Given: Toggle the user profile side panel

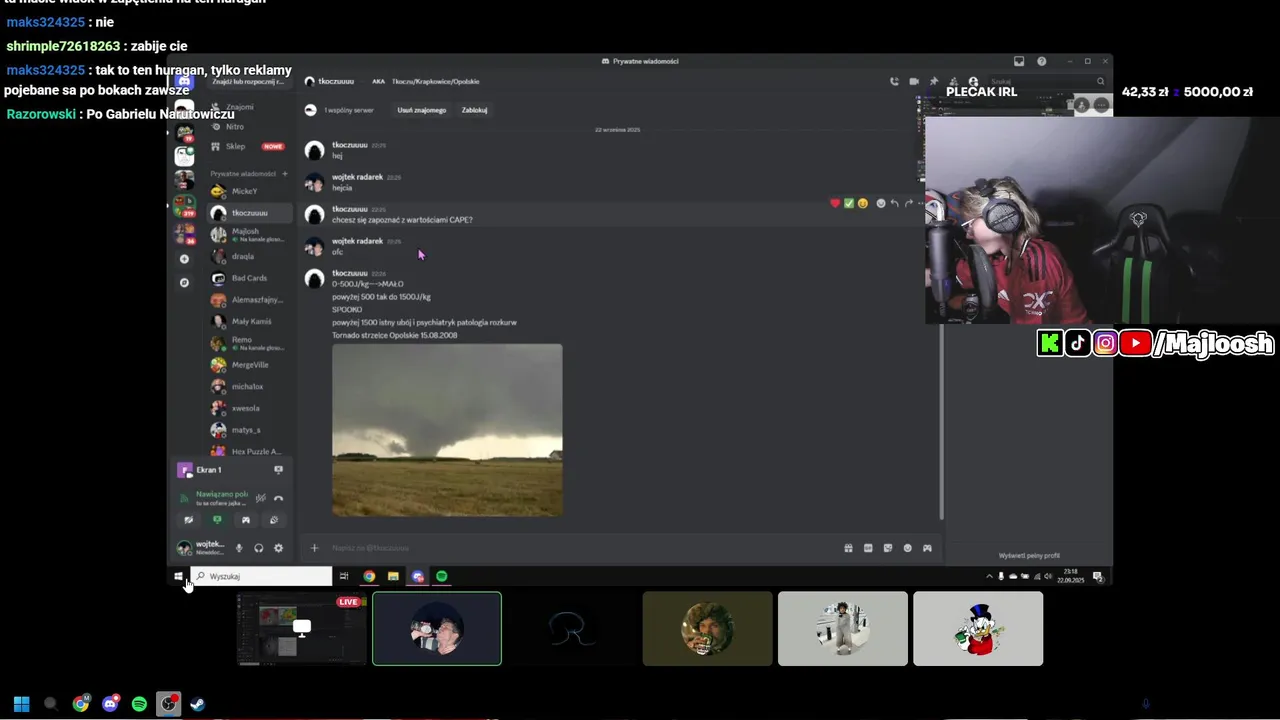Looking at the screenshot, I should [x=973, y=82].
